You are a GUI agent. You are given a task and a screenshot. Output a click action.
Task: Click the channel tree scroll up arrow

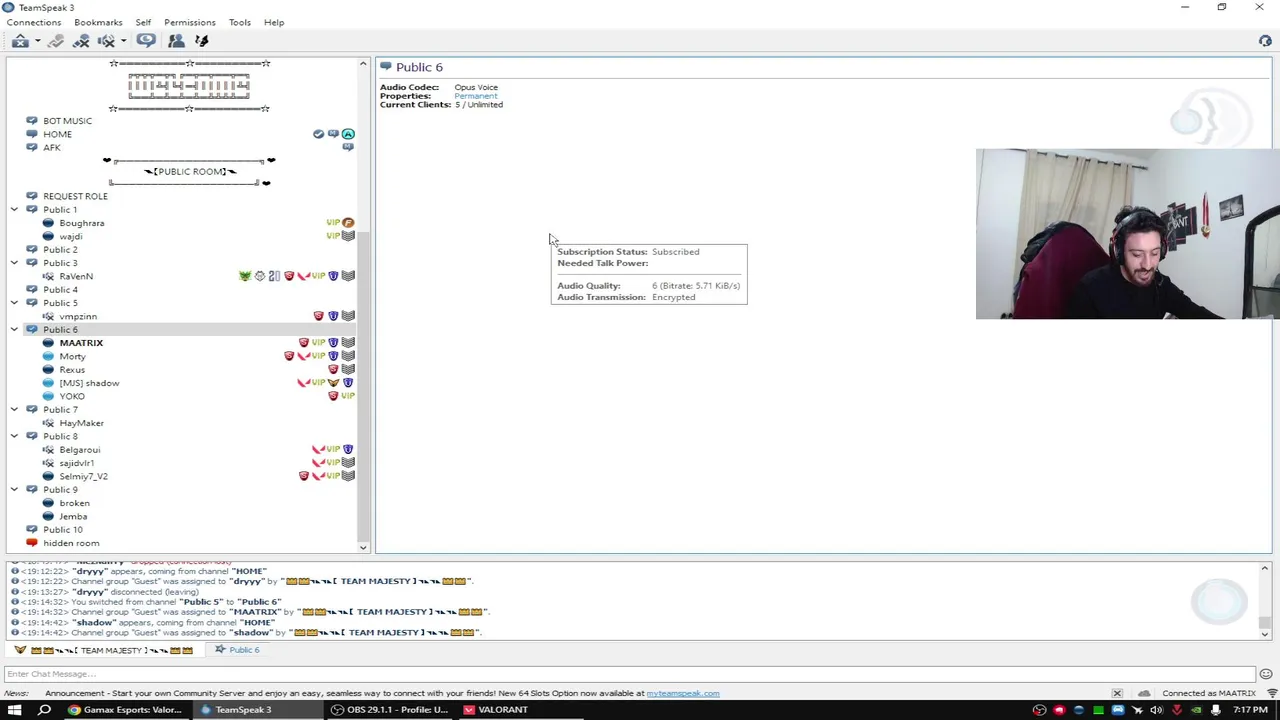363,64
